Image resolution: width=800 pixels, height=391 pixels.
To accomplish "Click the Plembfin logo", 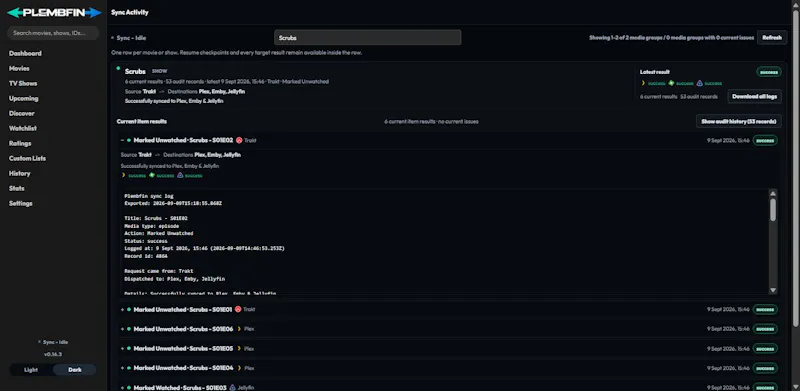I will point(54,13).
